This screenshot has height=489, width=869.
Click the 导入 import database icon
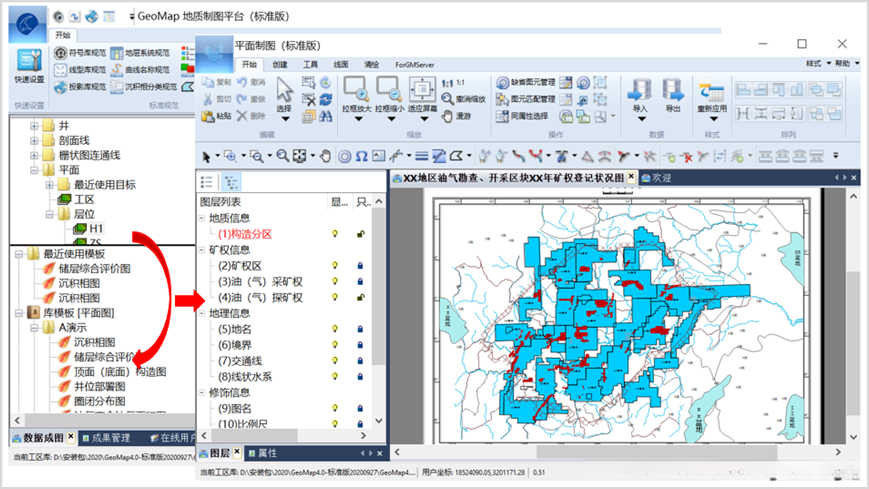pos(641,90)
